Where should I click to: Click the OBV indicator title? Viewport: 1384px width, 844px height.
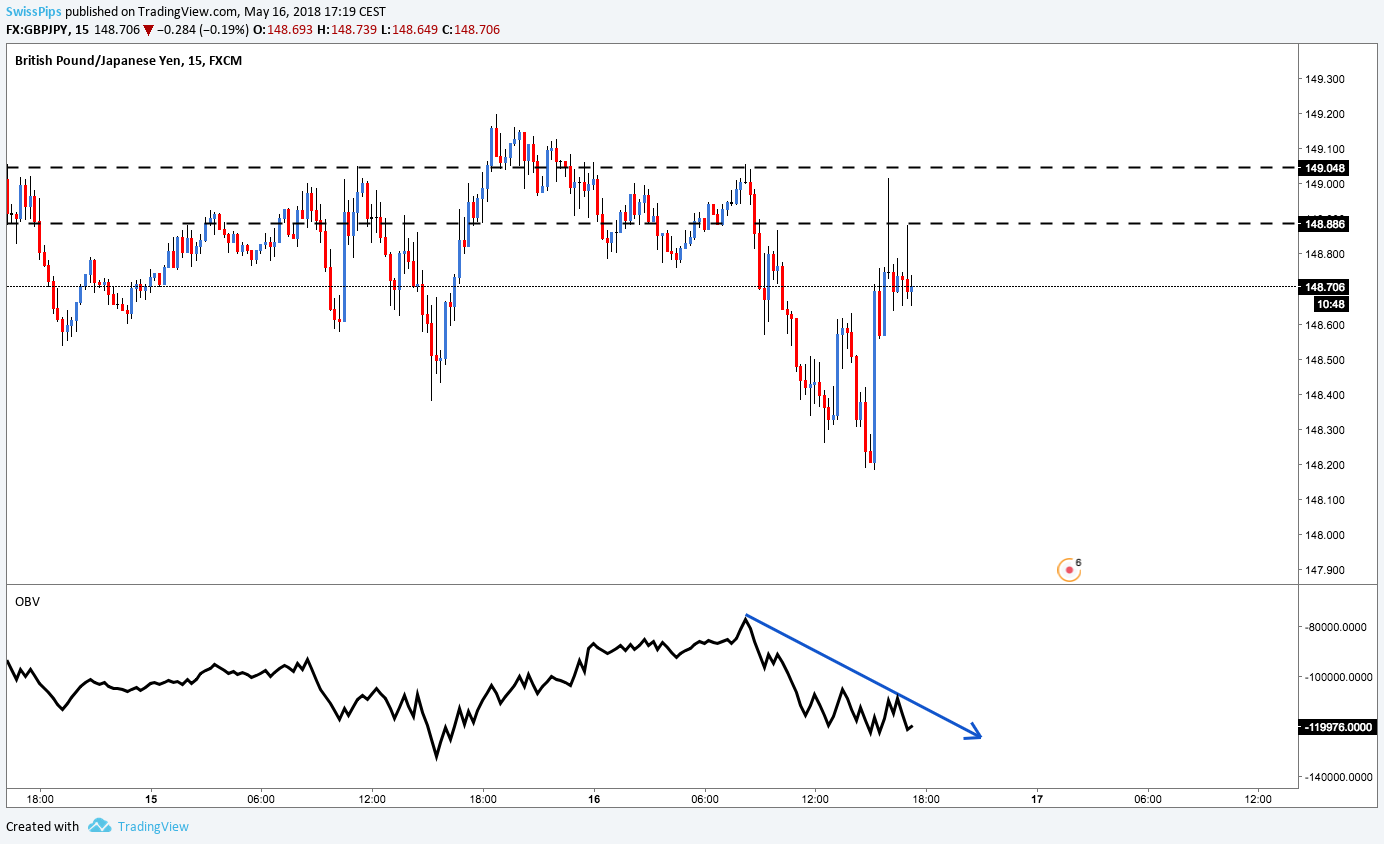[x=26, y=601]
